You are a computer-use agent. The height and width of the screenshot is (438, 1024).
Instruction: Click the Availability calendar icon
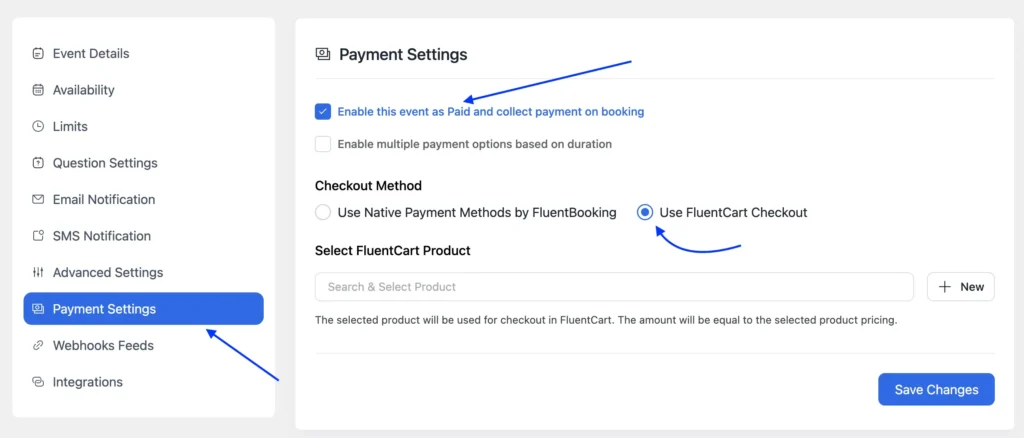(38, 90)
